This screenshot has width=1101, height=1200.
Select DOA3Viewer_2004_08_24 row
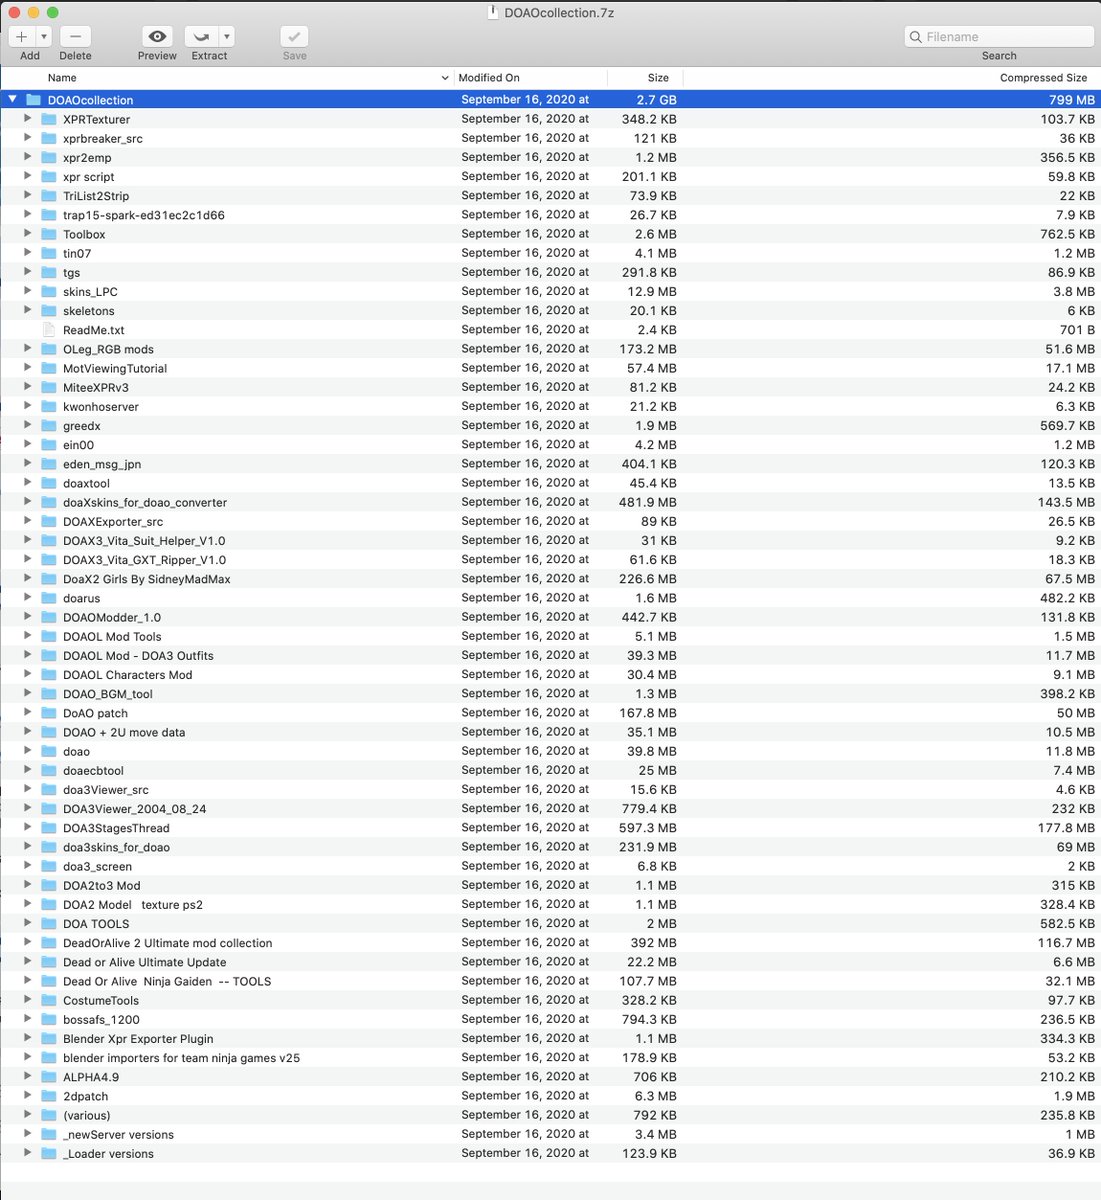coord(550,808)
